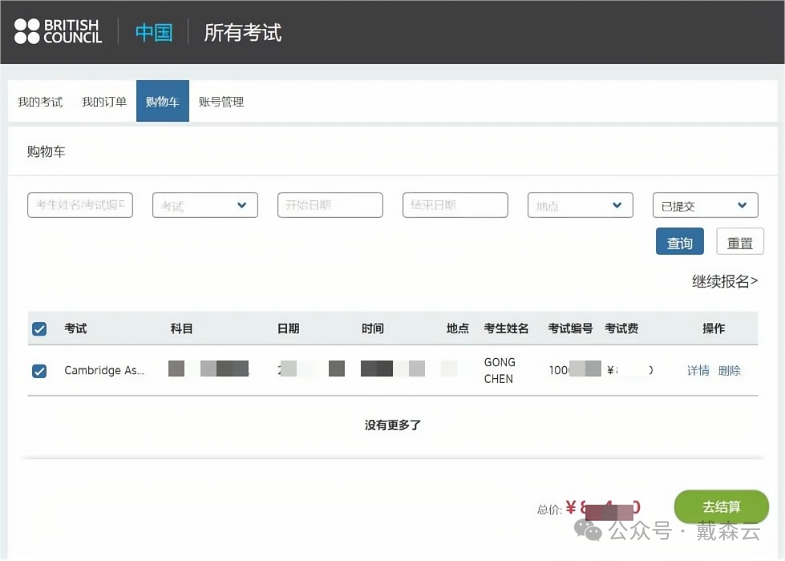The image size is (785, 561).
Task: Uncheck the Cambridge As... exam row checkbox
Action: 39,371
